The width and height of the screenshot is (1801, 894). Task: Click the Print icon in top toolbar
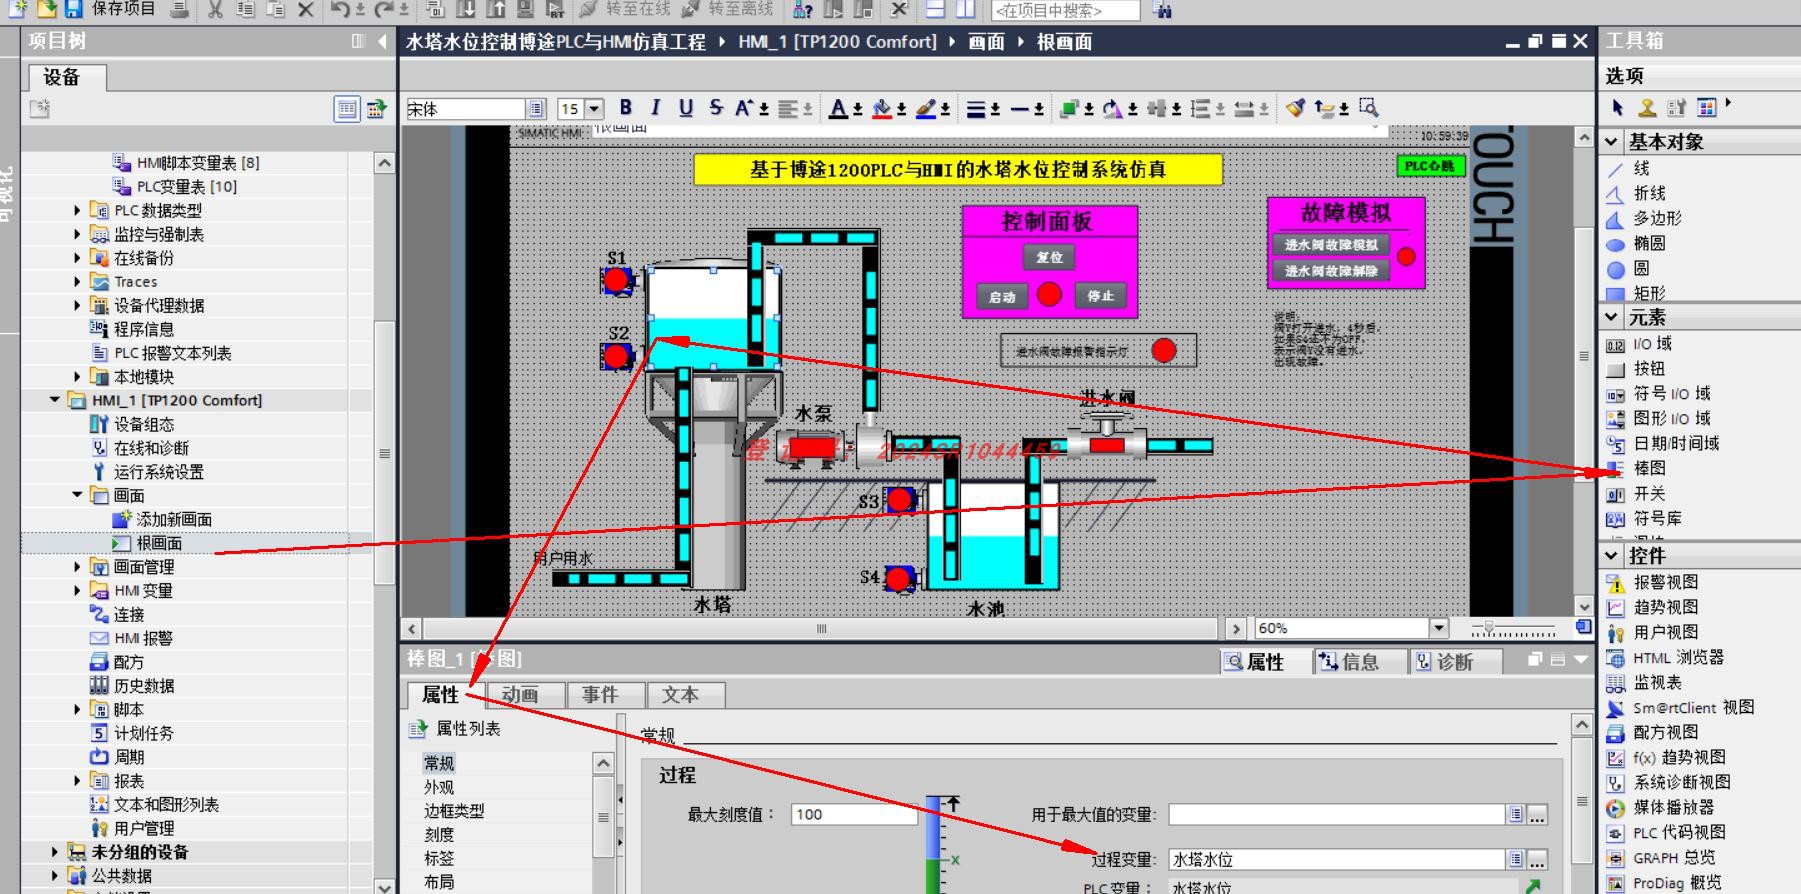(x=179, y=9)
